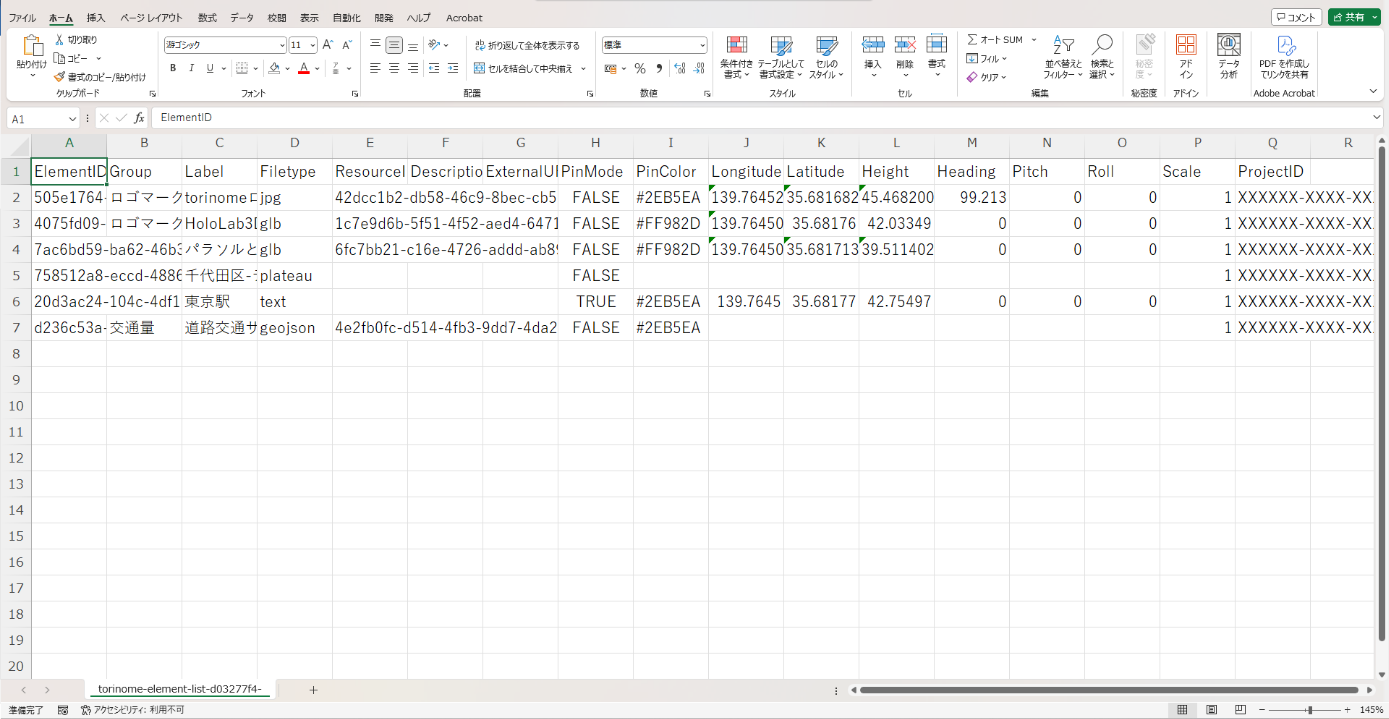Screen dimensions: 1389x719
Task: Select the Format Painter brush icon
Action: click(x=60, y=76)
